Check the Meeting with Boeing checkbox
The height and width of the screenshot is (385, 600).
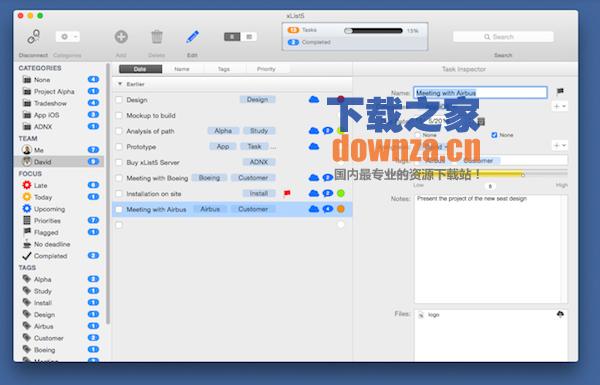pyautogui.click(x=119, y=178)
